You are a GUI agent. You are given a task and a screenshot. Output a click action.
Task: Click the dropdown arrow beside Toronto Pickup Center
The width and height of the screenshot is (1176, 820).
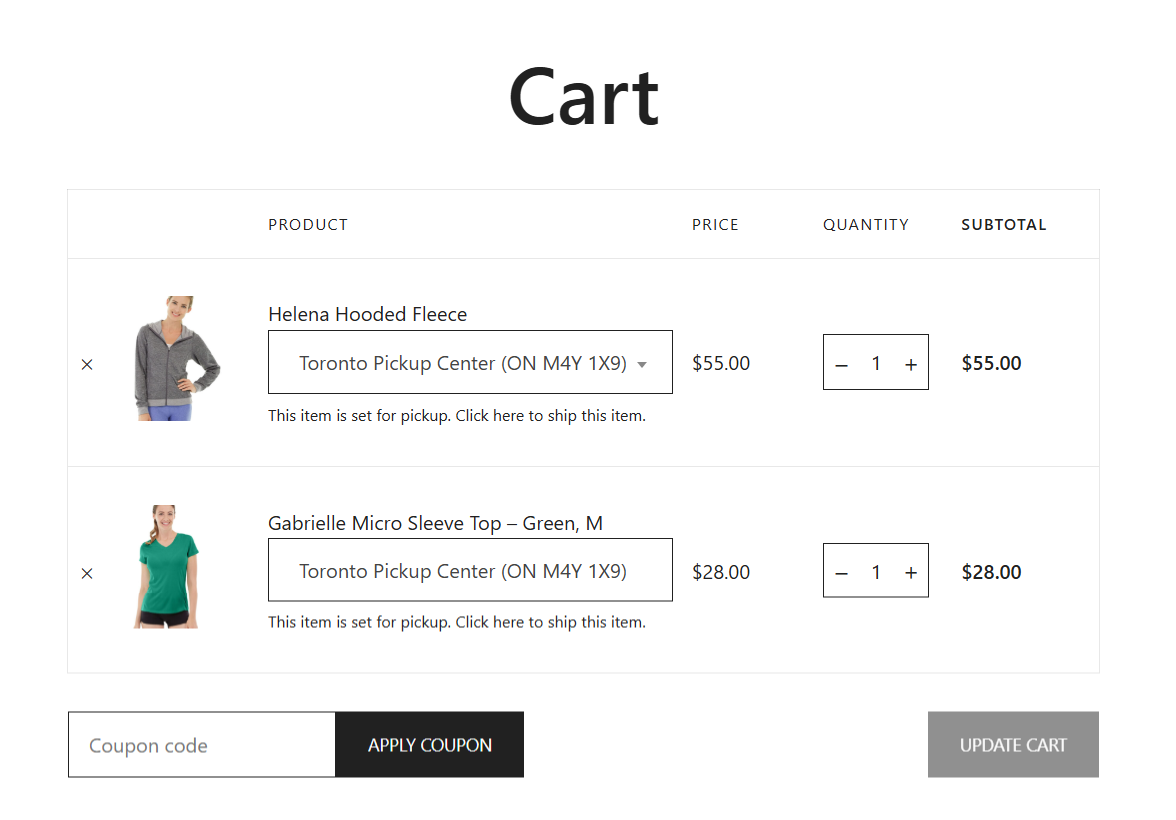pyautogui.click(x=642, y=362)
